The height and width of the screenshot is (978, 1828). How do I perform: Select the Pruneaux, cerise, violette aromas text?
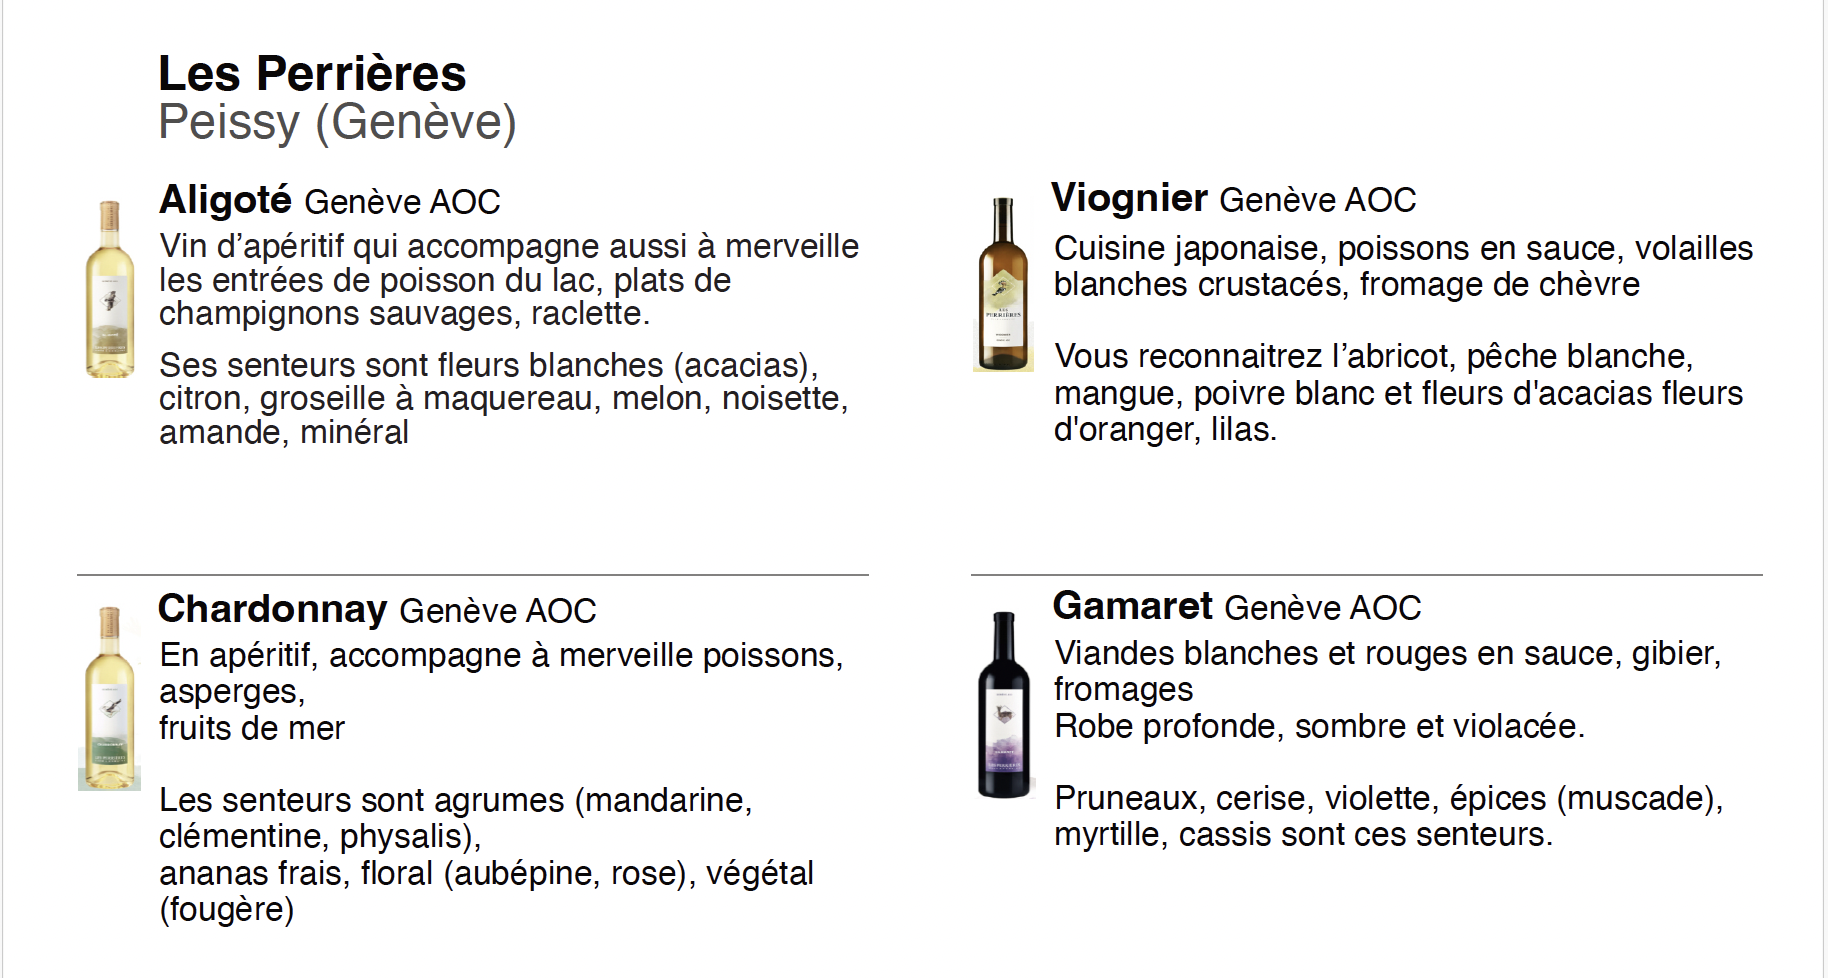click(x=1389, y=816)
